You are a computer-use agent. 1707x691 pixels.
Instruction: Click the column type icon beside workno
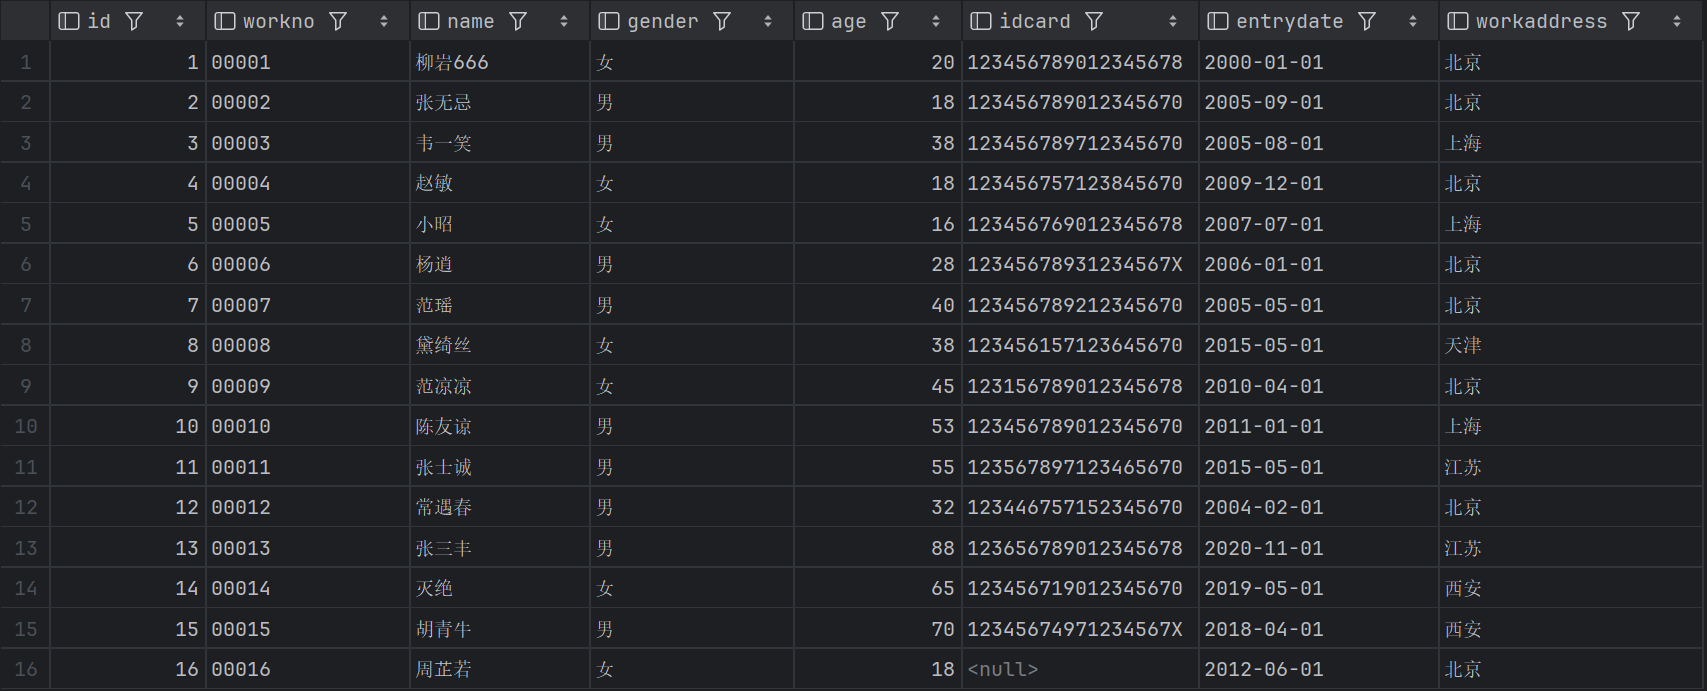(225, 21)
